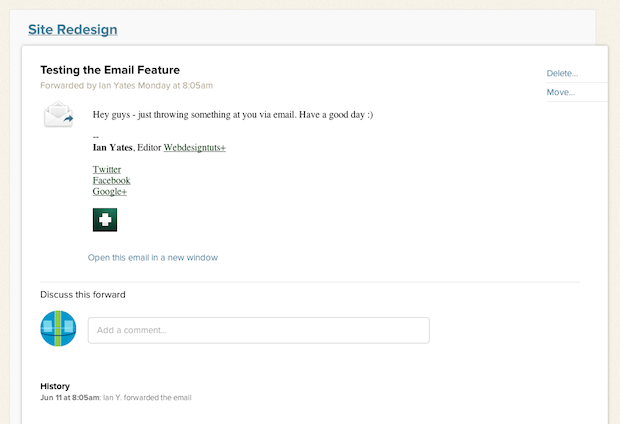620x424 pixels.
Task: Follow the Webdesigntuts+ link
Action: point(195,148)
